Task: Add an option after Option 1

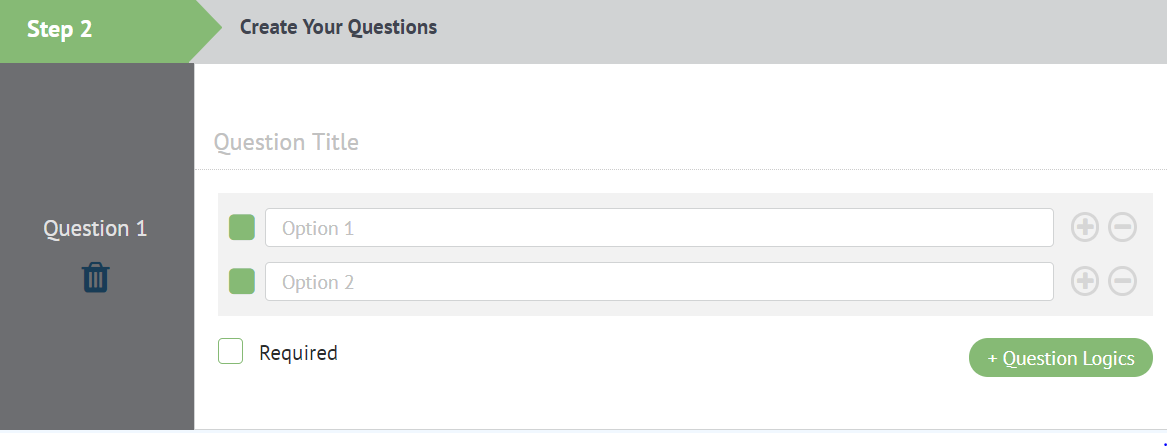Action: 1085,228
